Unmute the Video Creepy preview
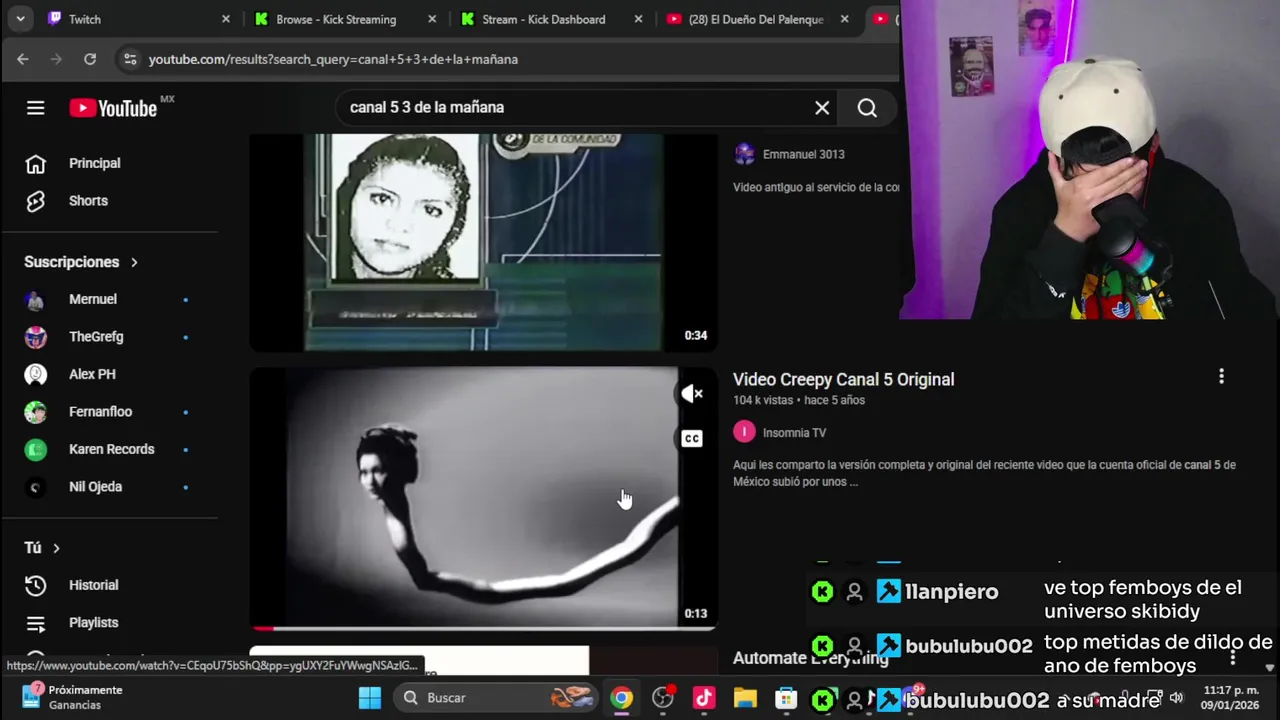The image size is (1280, 720). tap(692, 394)
